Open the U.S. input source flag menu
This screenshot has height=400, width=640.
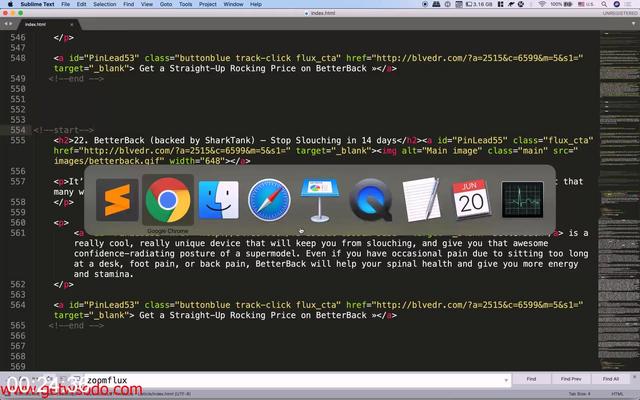click(x=585, y=4)
